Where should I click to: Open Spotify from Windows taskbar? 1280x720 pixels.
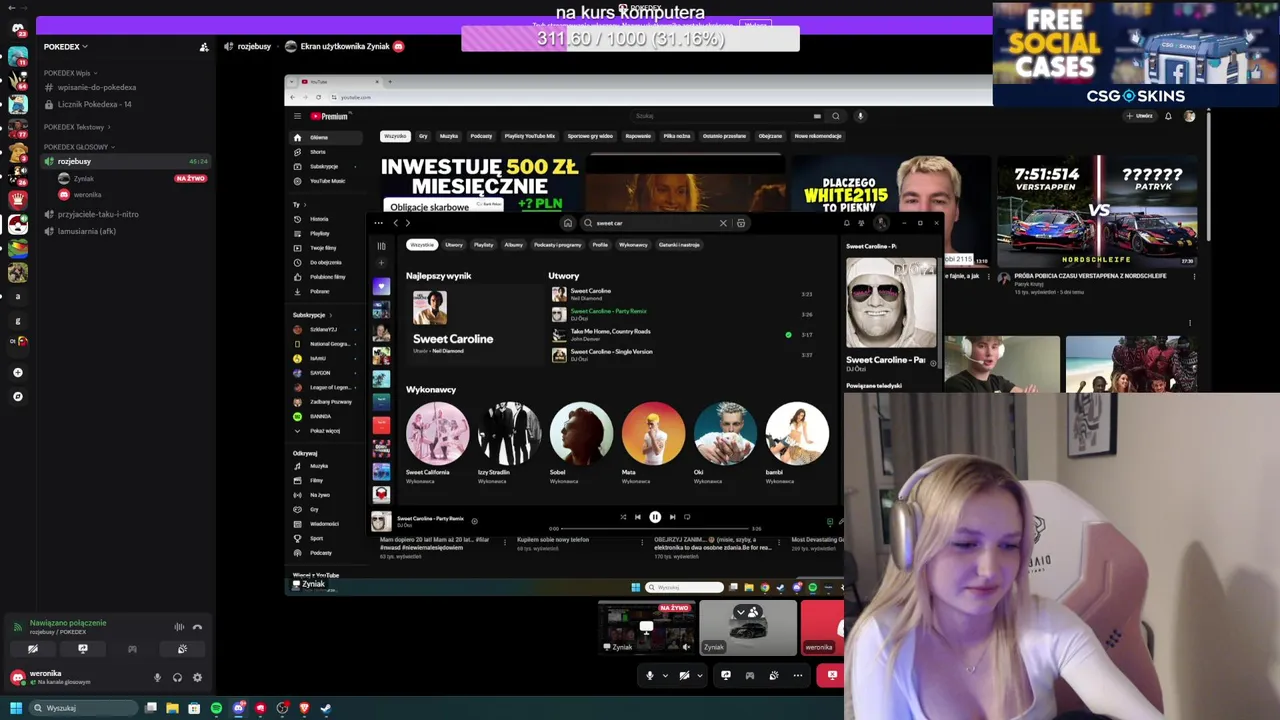click(216, 708)
